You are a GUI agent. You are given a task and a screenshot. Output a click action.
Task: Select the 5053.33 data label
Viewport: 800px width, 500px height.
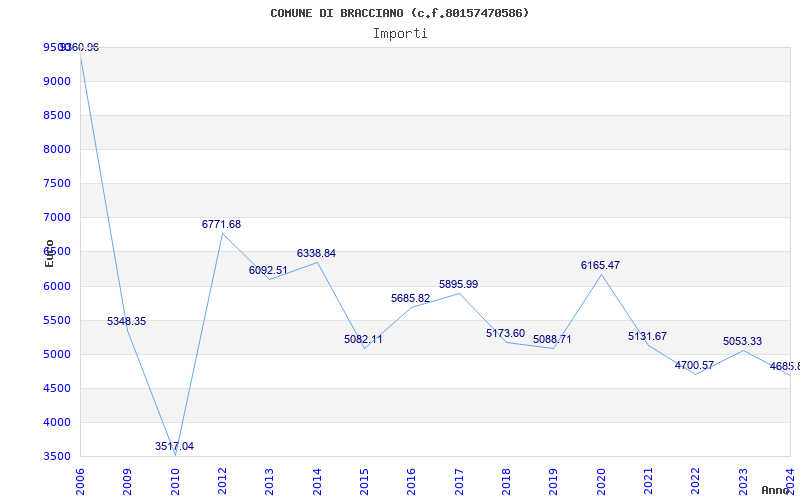[742, 341]
